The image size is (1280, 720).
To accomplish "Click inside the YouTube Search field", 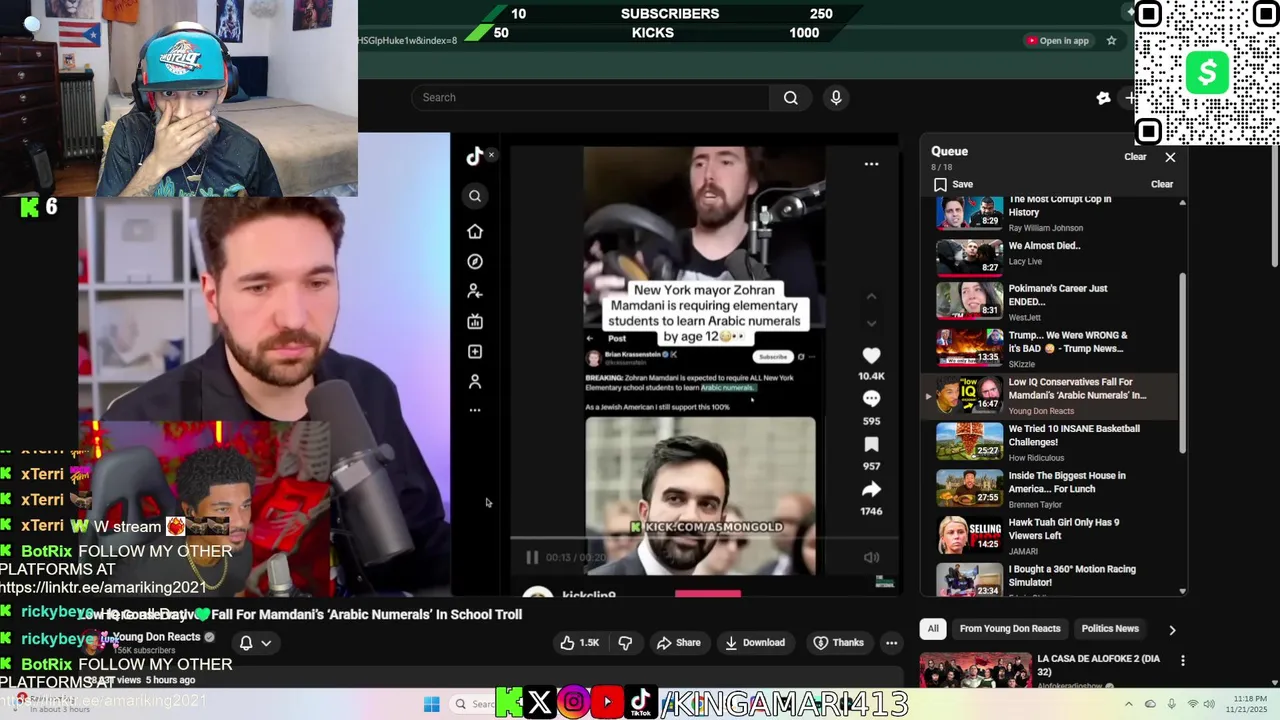I will click(x=590, y=97).
